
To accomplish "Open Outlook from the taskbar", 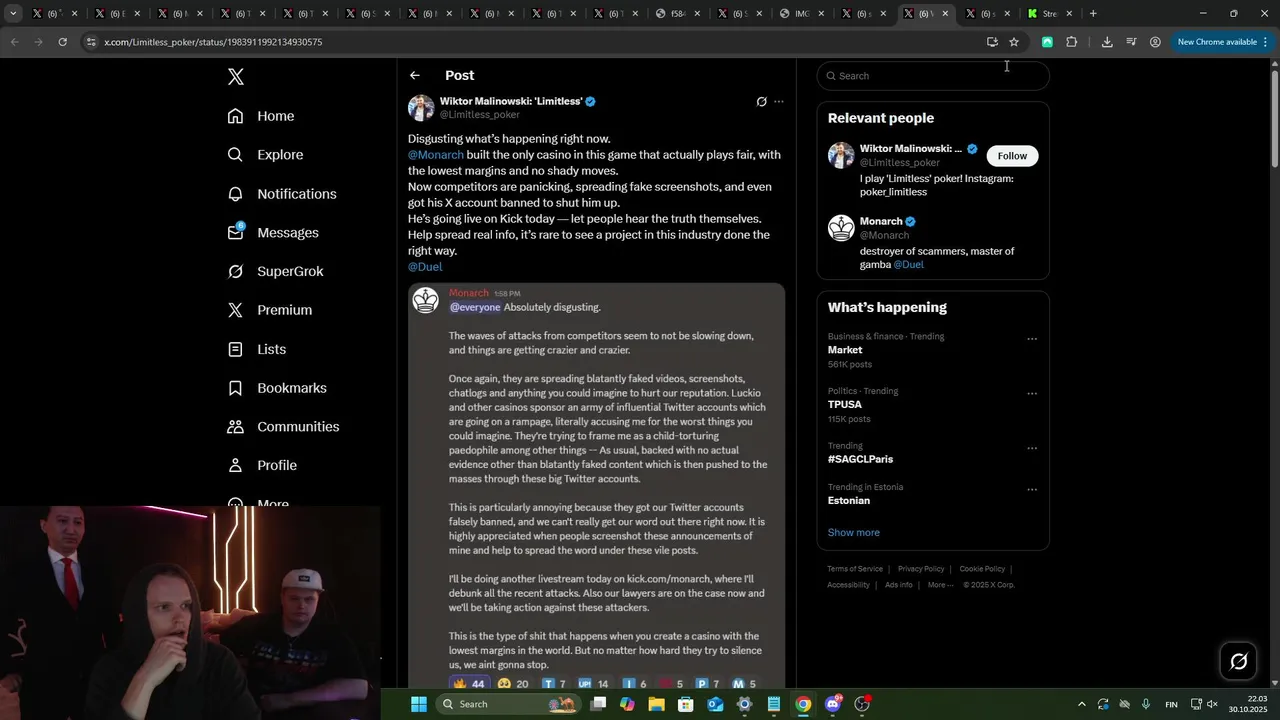I will (715, 704).
